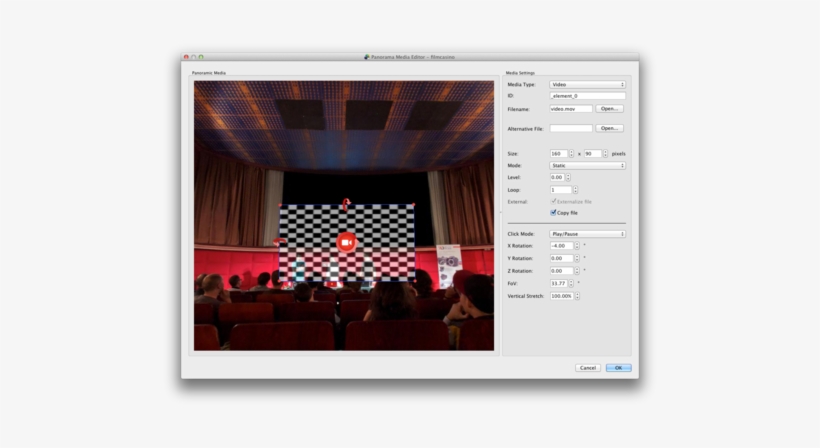Click Open next to the Alternative File field
820x448 pixels.
coord(609,128)
